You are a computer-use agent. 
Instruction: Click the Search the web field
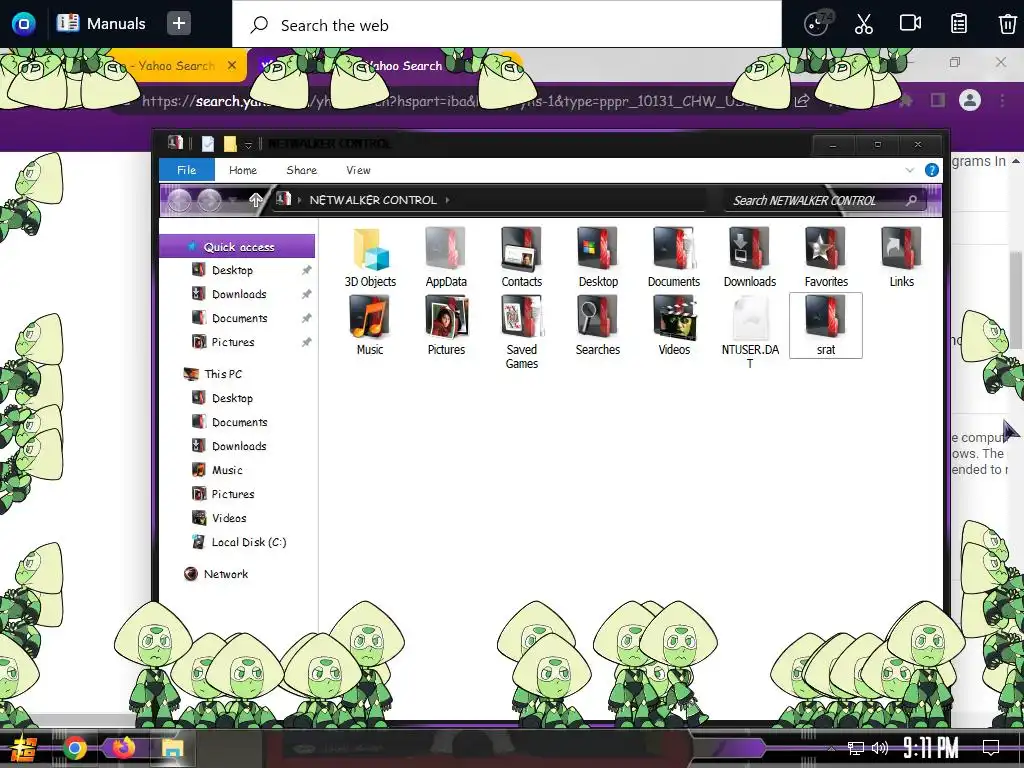tap(507, 25)
